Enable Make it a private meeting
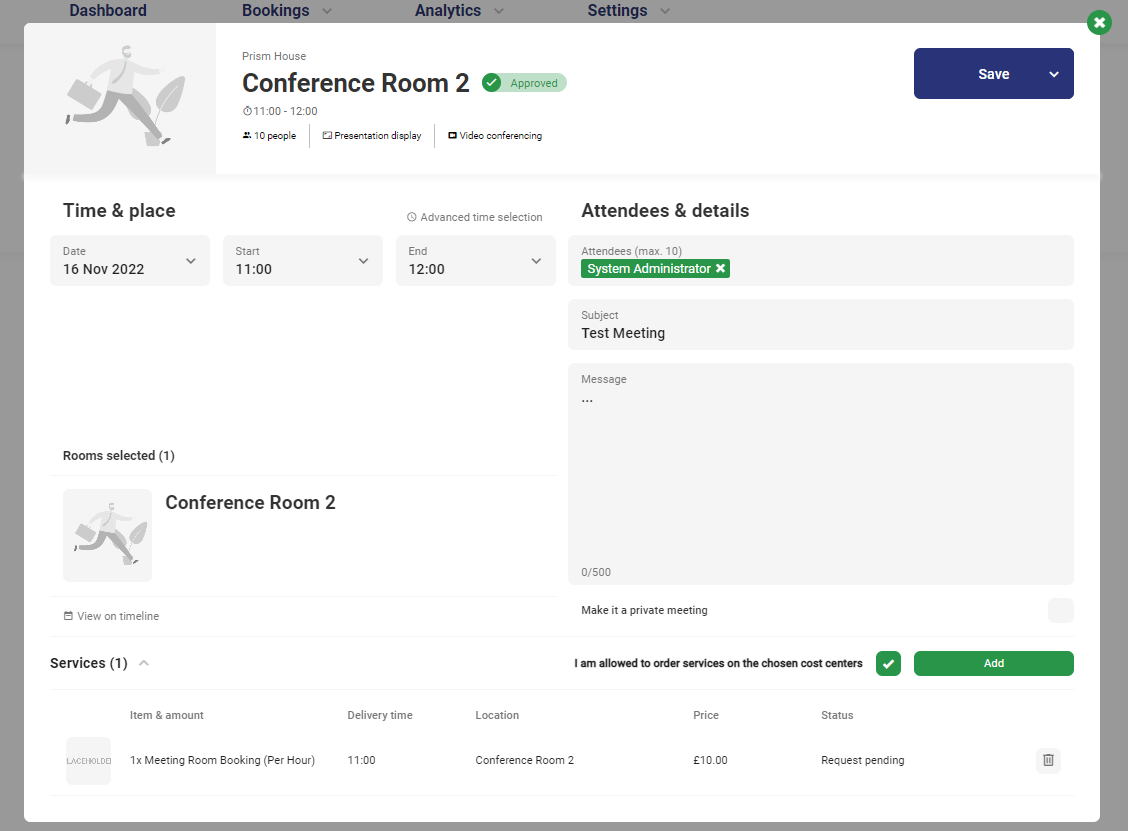 coord(1060,610)
